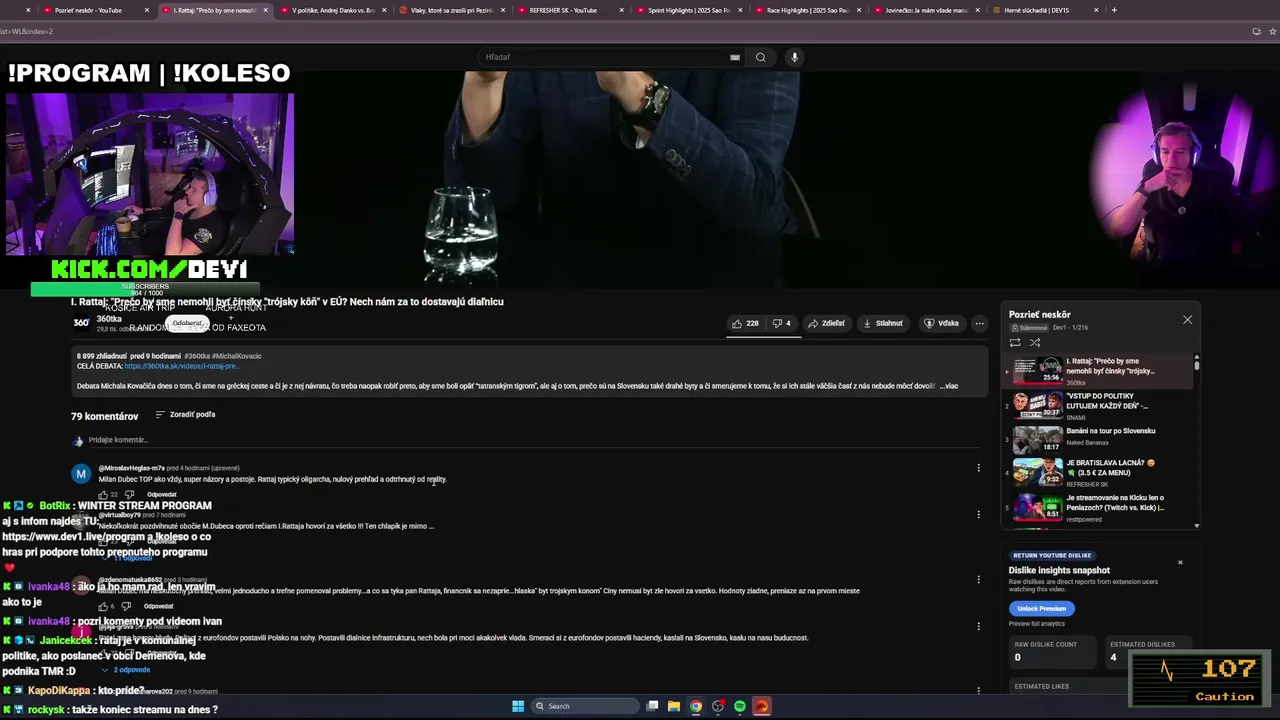Open options for zdenomatuska8652 comment
This screenshot has width=1280, height=720.
coord(978,580)
